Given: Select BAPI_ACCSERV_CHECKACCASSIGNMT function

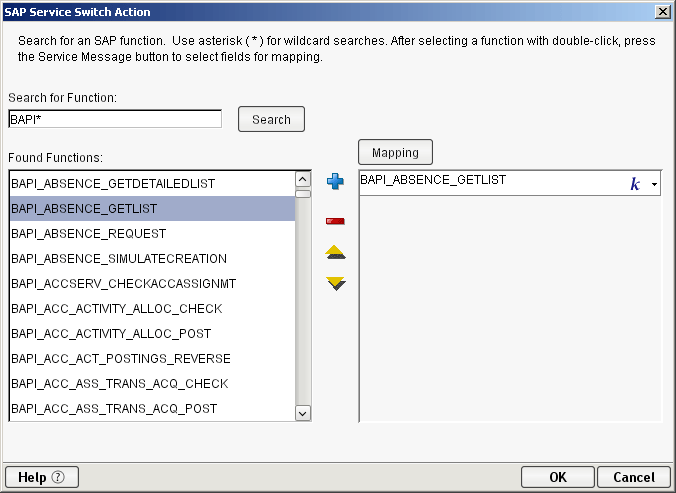Looking at the screenshot, I should (x=152, y=284).
